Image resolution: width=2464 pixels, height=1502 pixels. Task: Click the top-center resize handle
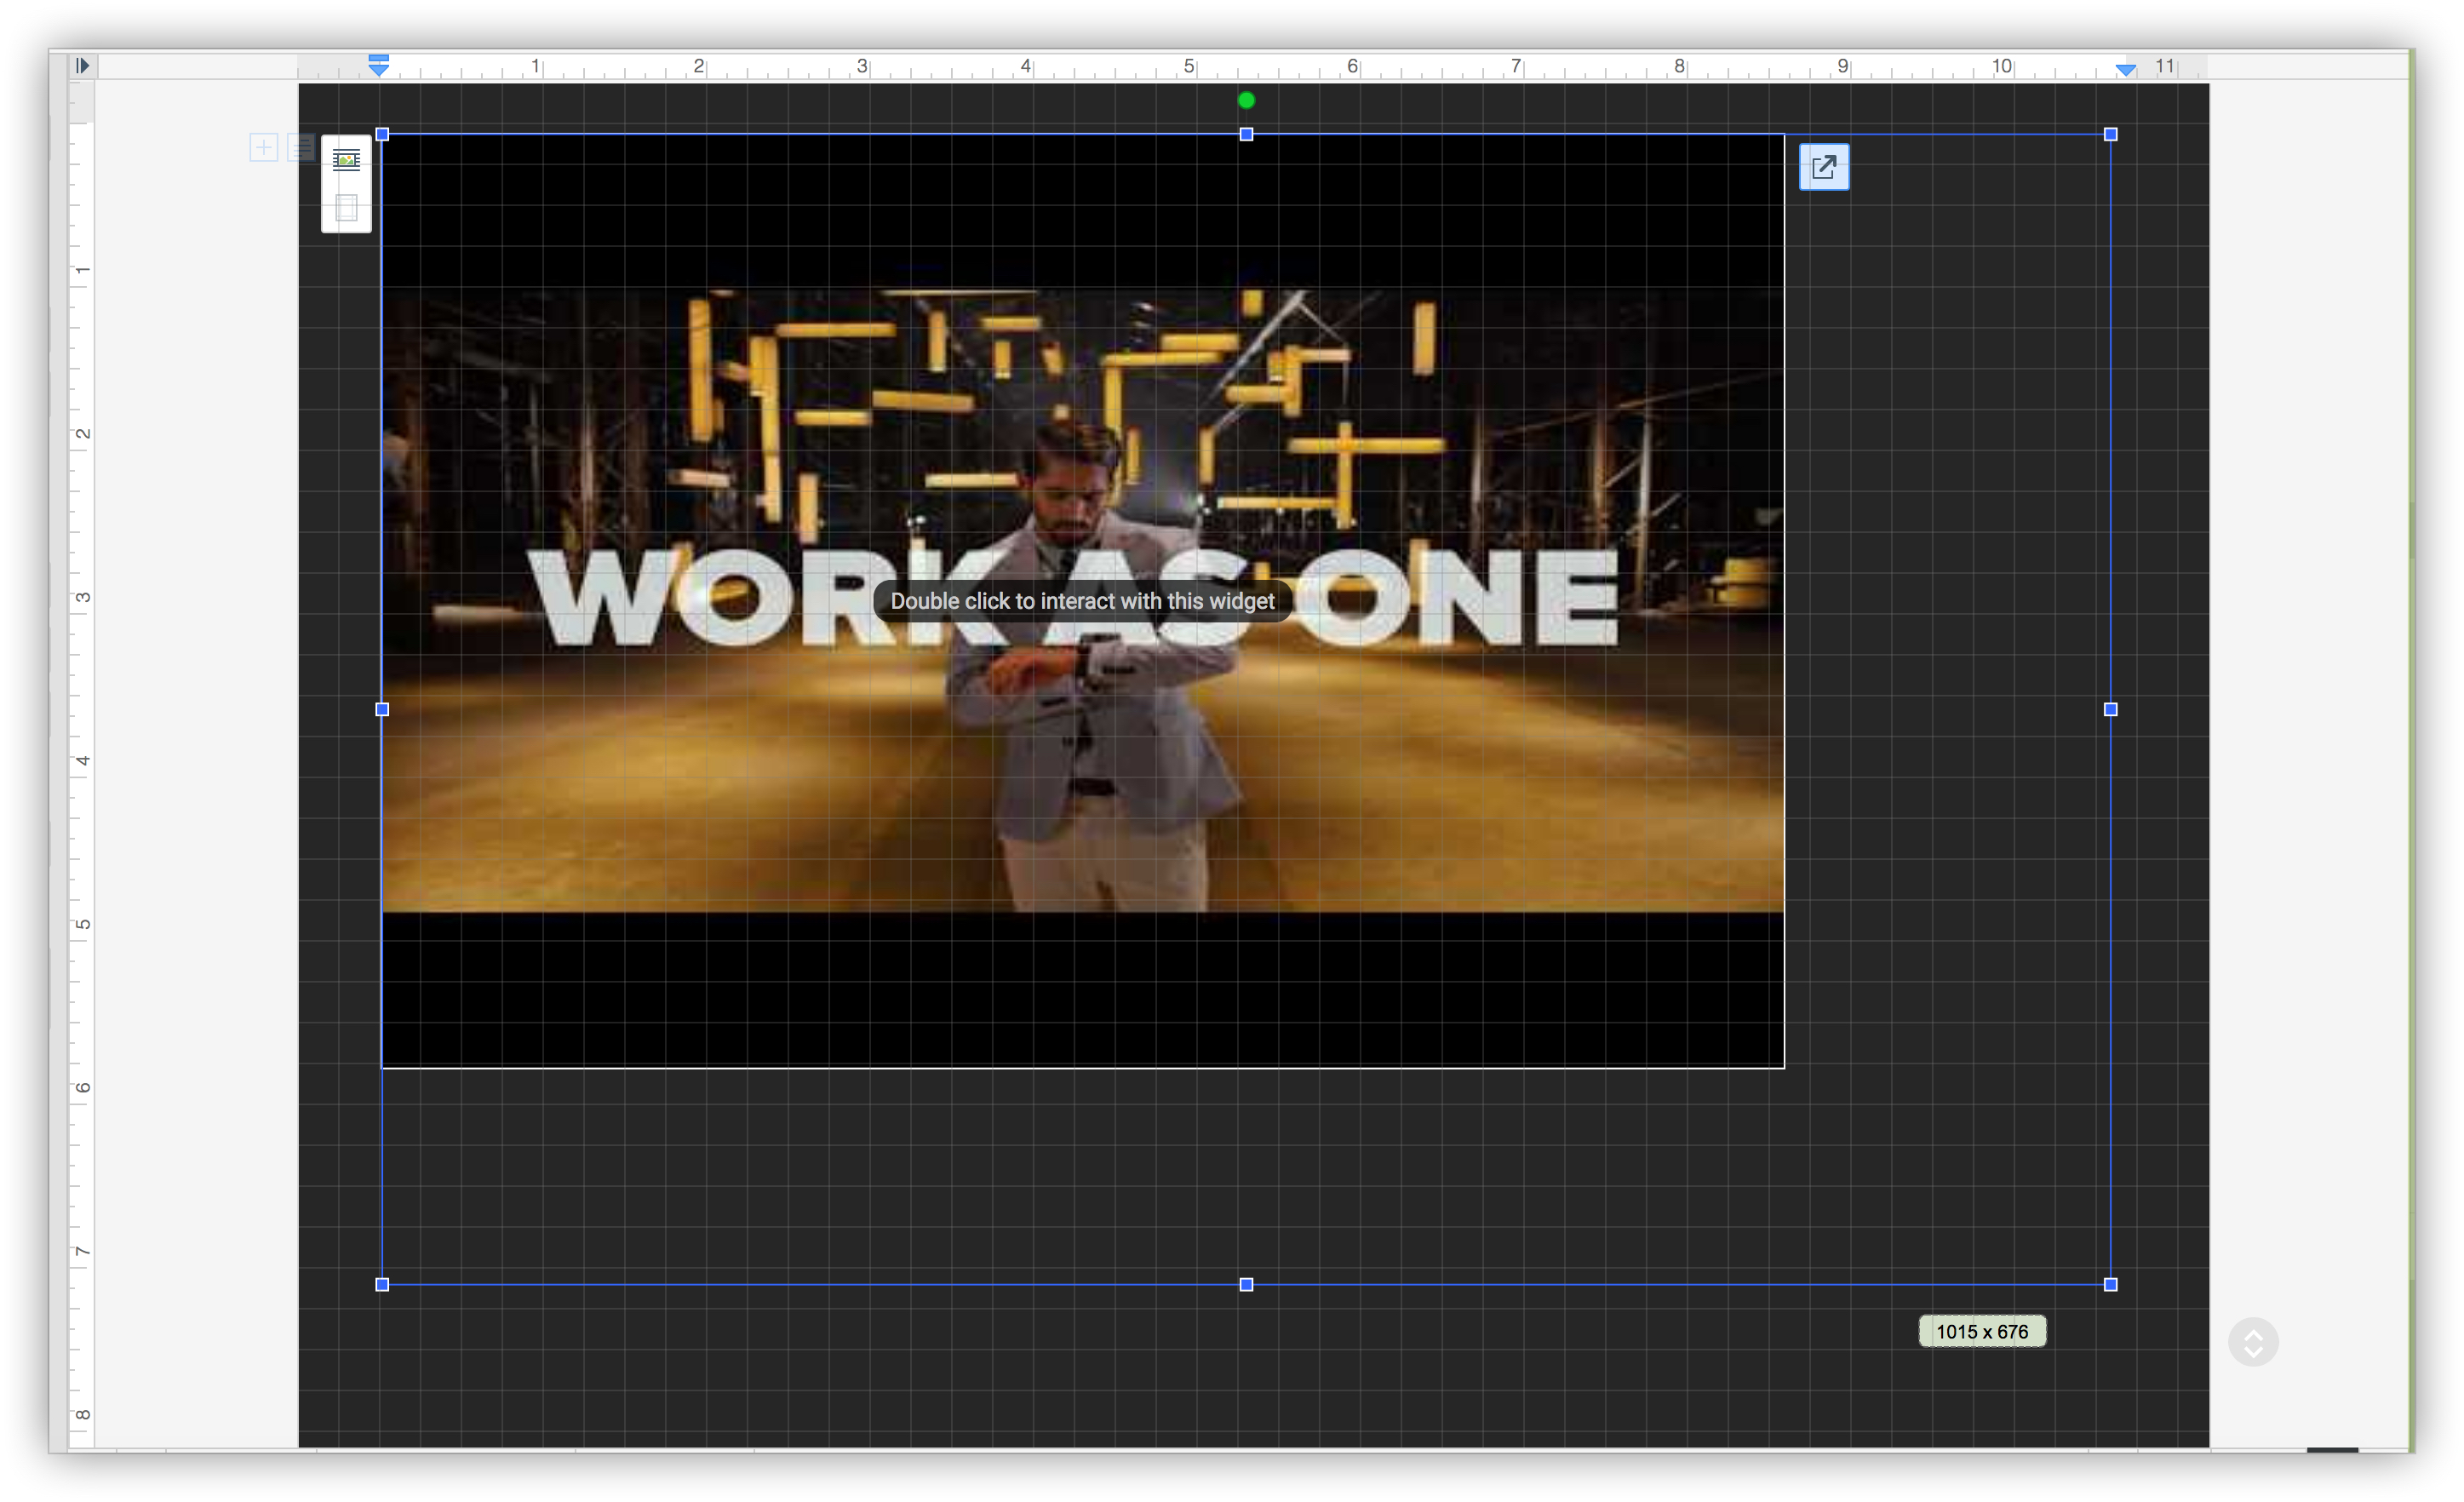coord(1246,134)
